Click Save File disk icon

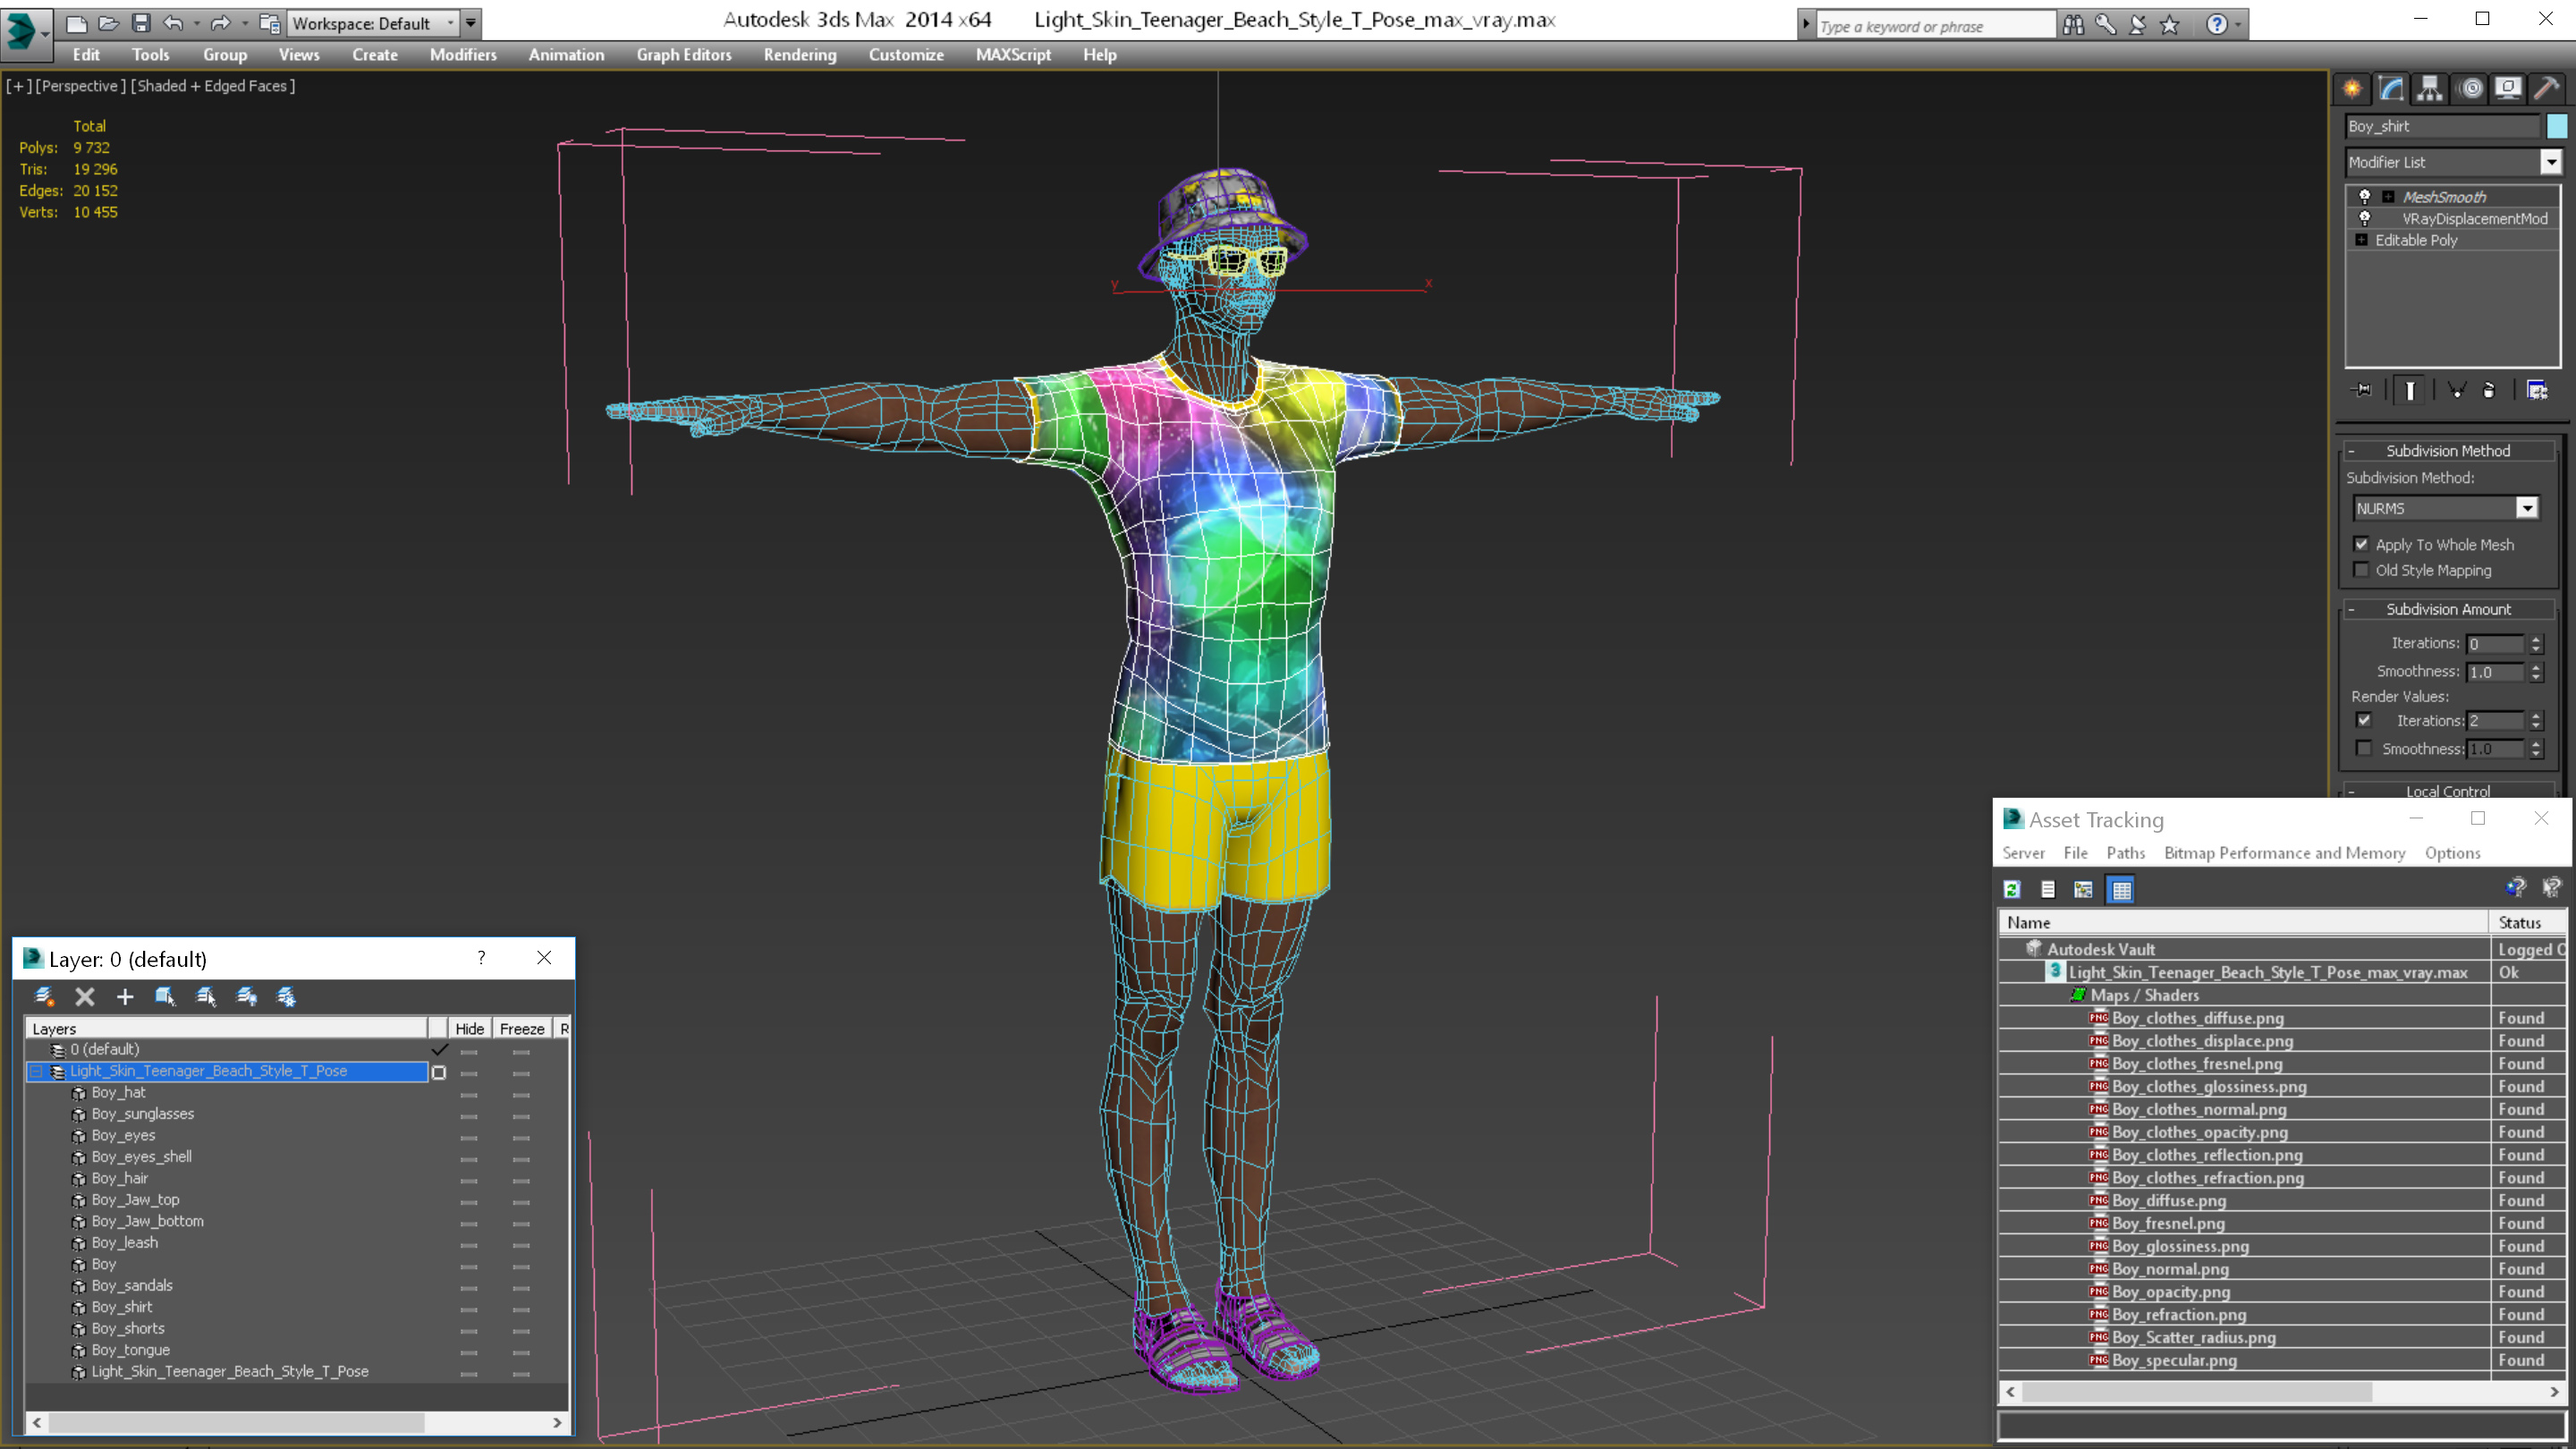[x=141, y=23]
